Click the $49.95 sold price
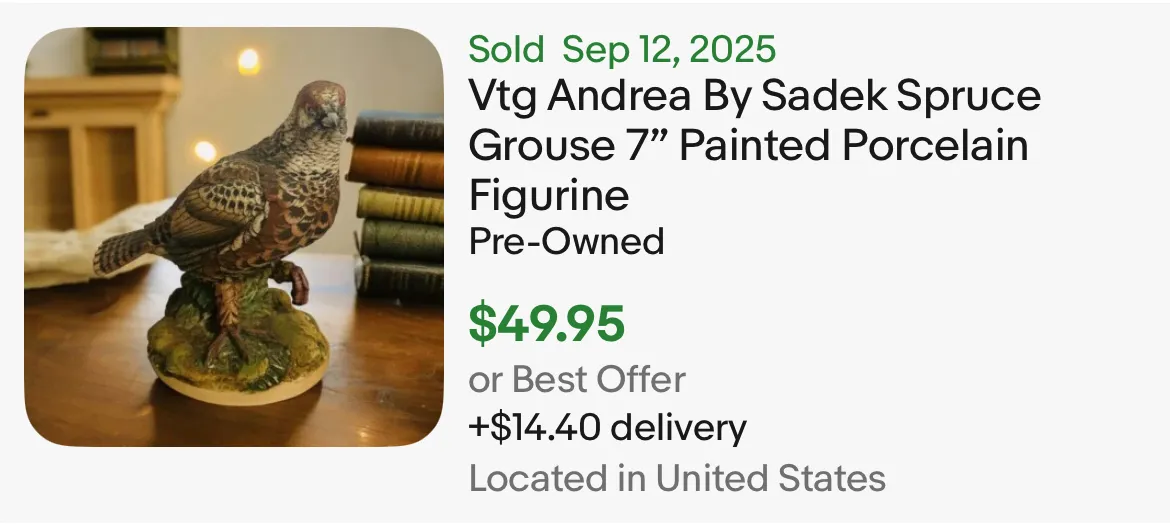1170x528 pixels. click(x=547, y=322)
